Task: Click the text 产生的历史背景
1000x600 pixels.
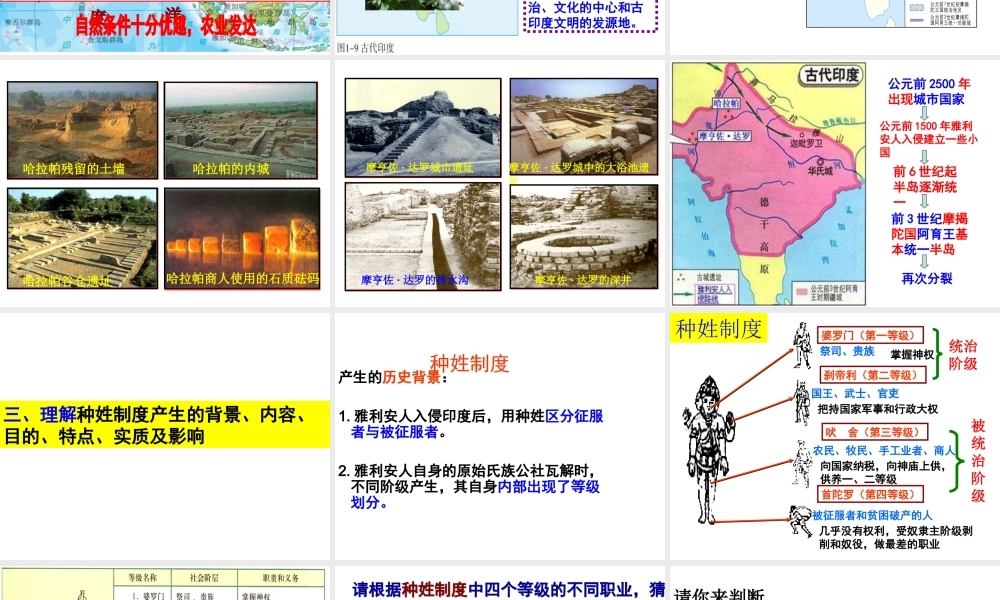Action: tap(392, 377)
